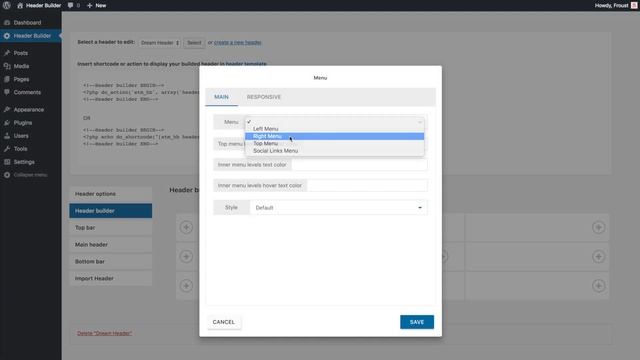The image size is (640, 360).
Task: Add element to bottom row right cell
Action: pos(598,286)
